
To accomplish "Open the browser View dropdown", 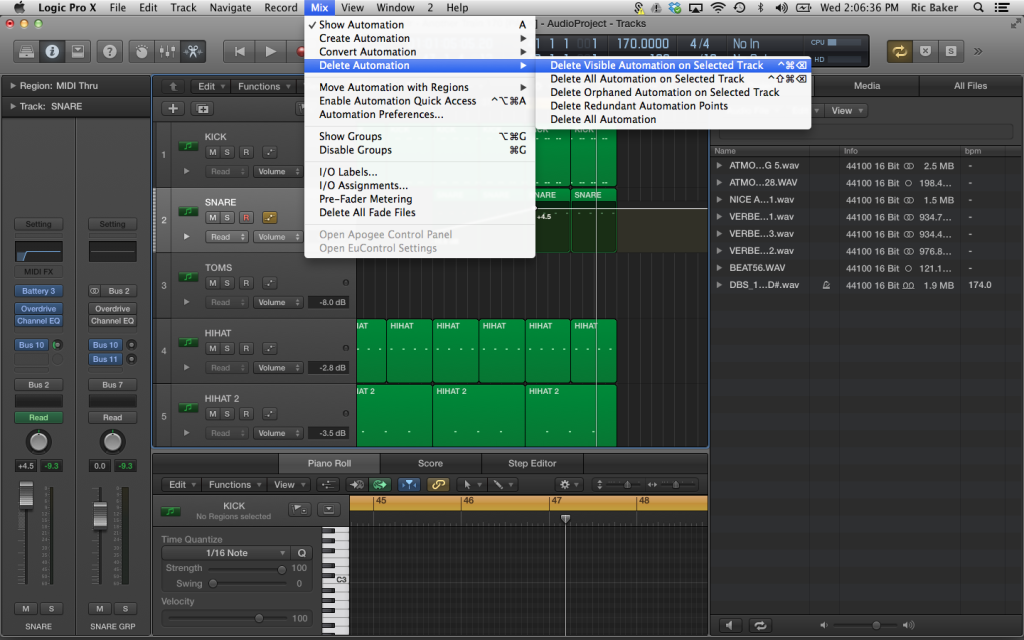I will click(x=847, y=110).
